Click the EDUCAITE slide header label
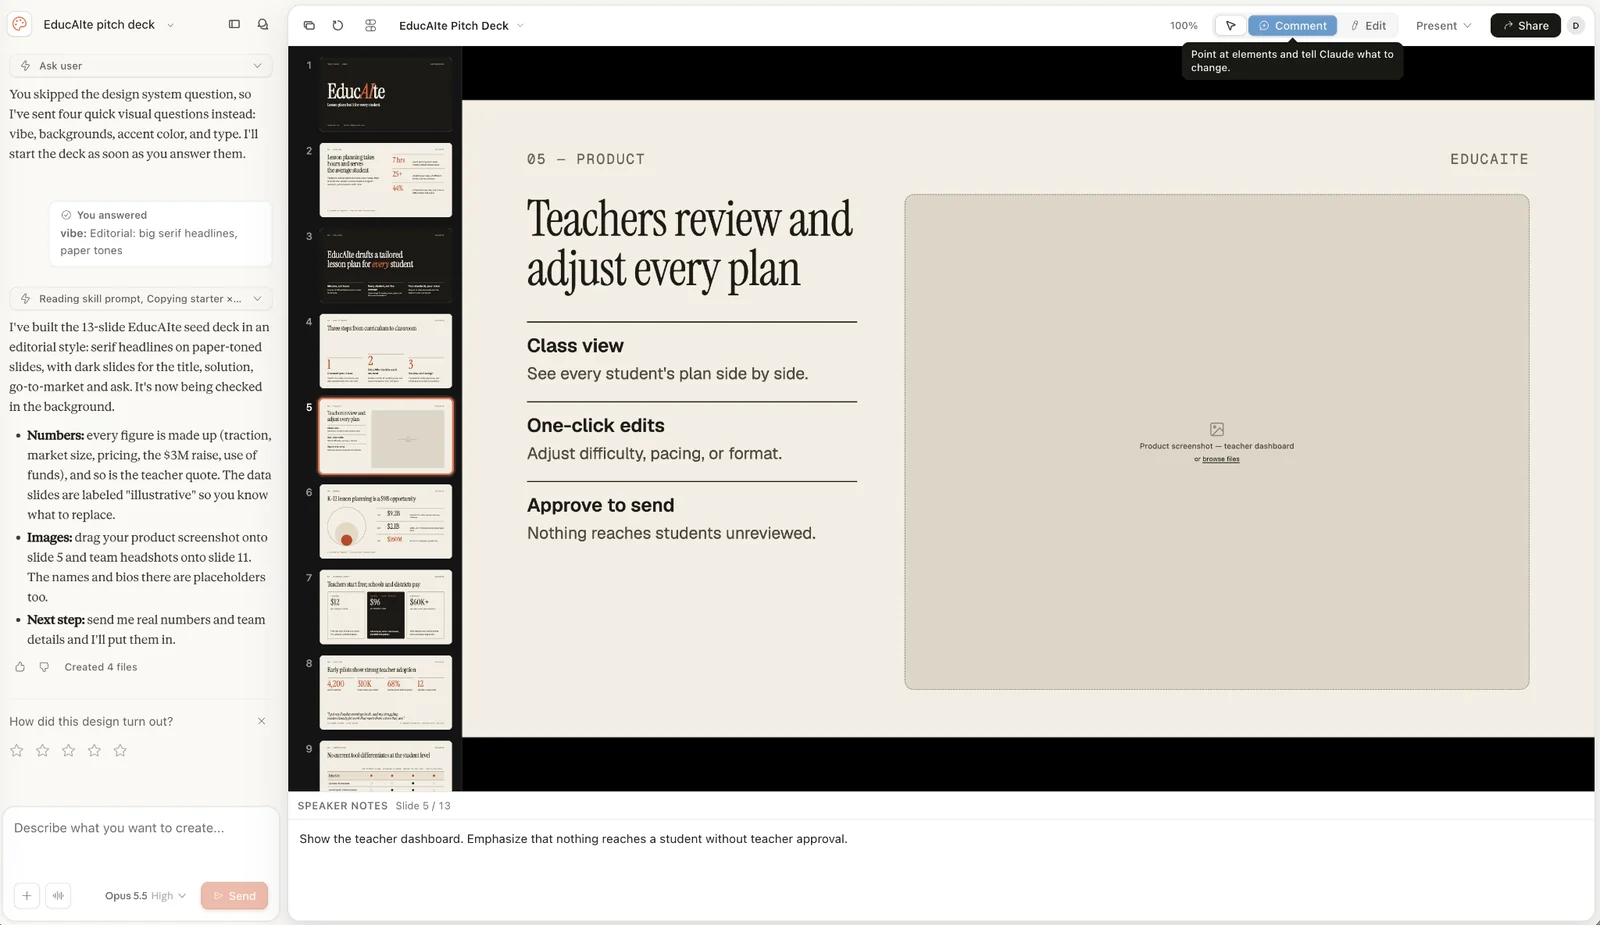Viewport: 1600px width, 925px height. coord(1489,159)
